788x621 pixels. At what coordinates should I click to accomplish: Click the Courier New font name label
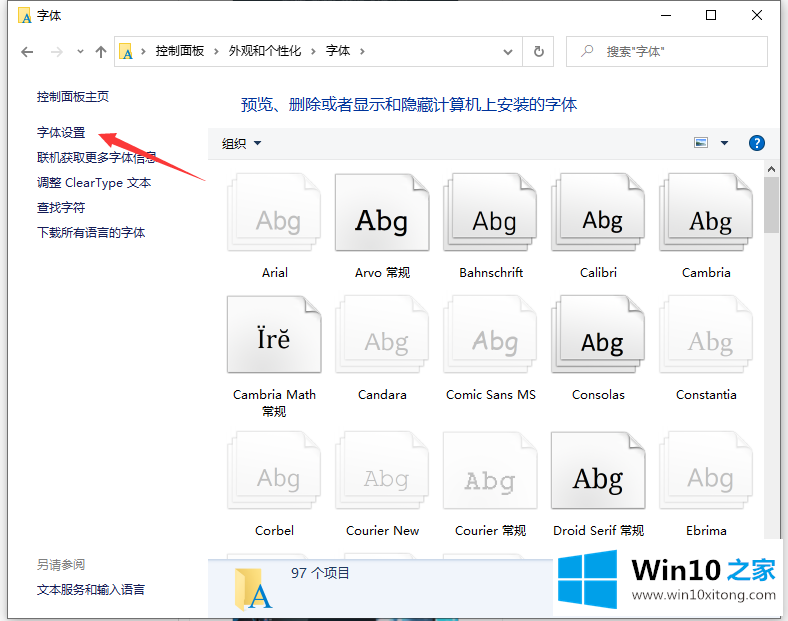coord(382,531)
